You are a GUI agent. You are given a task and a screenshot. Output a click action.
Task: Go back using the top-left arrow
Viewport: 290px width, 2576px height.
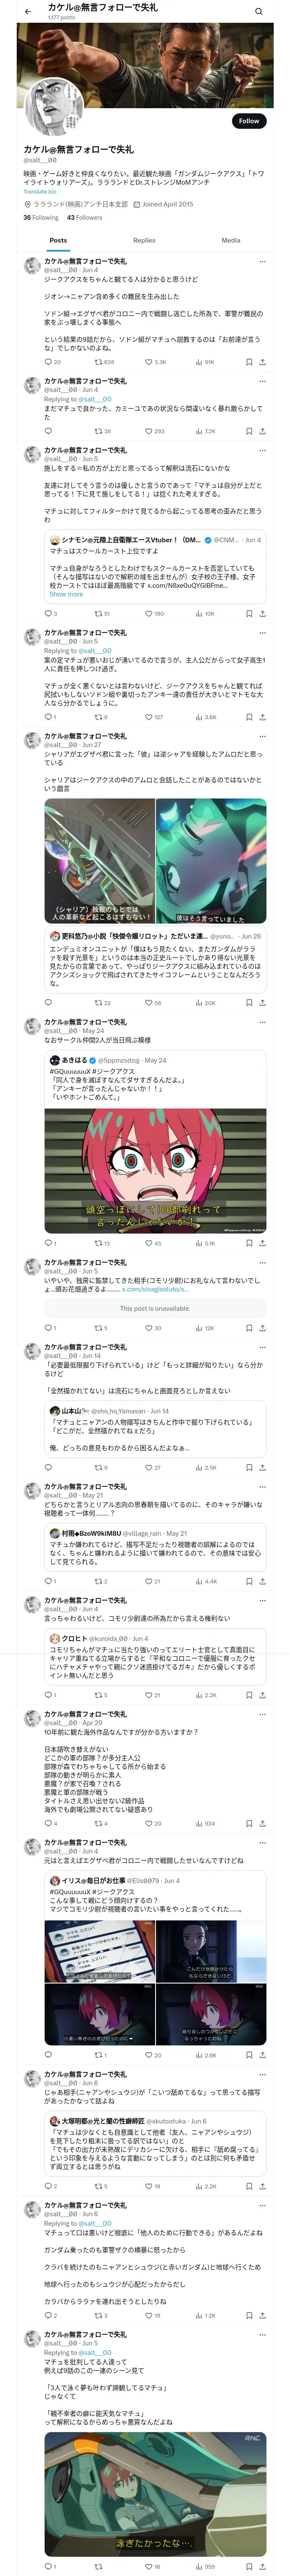point(28,11)
